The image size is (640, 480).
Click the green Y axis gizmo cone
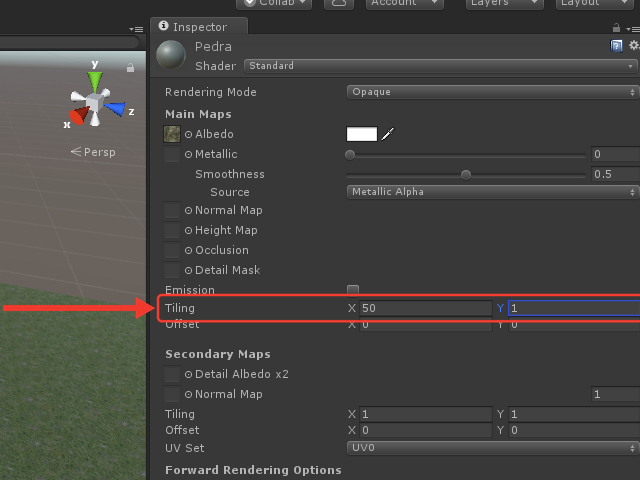[95, 82]
